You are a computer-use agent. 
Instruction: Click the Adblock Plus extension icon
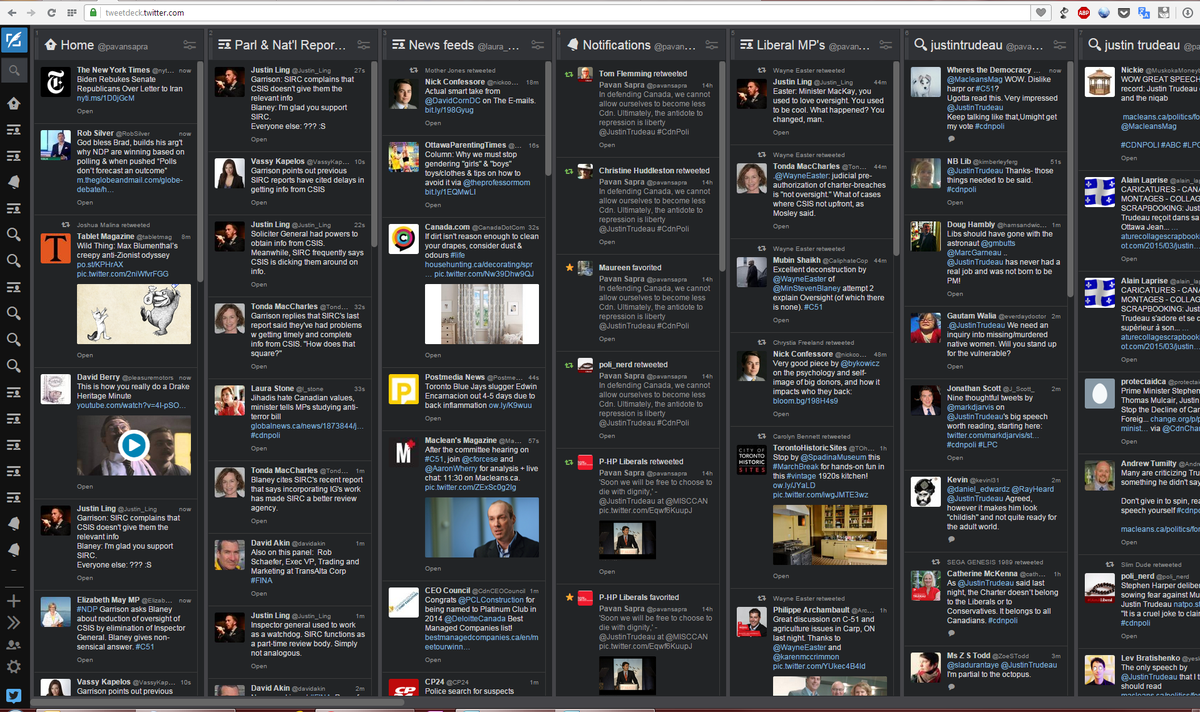[1083, 12]
